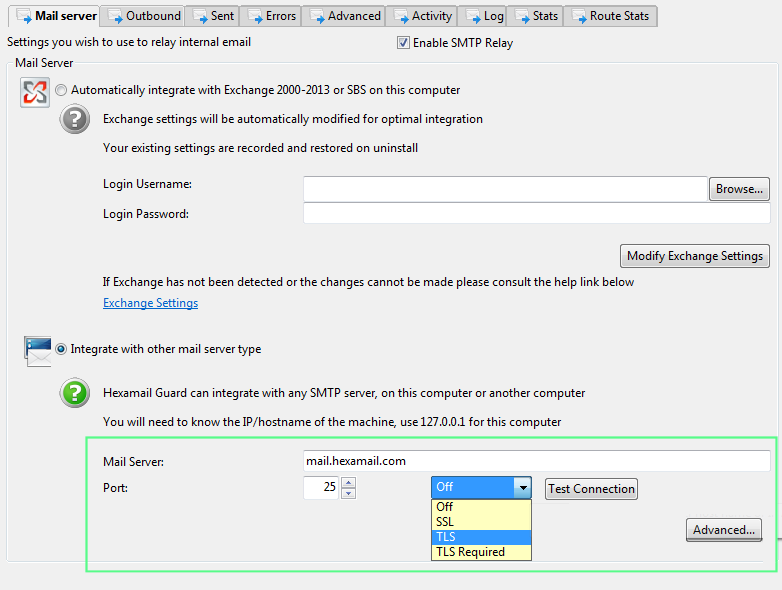Choose TLS from the encryption dropdown list

pyautogui.click(x=480, y=537)
